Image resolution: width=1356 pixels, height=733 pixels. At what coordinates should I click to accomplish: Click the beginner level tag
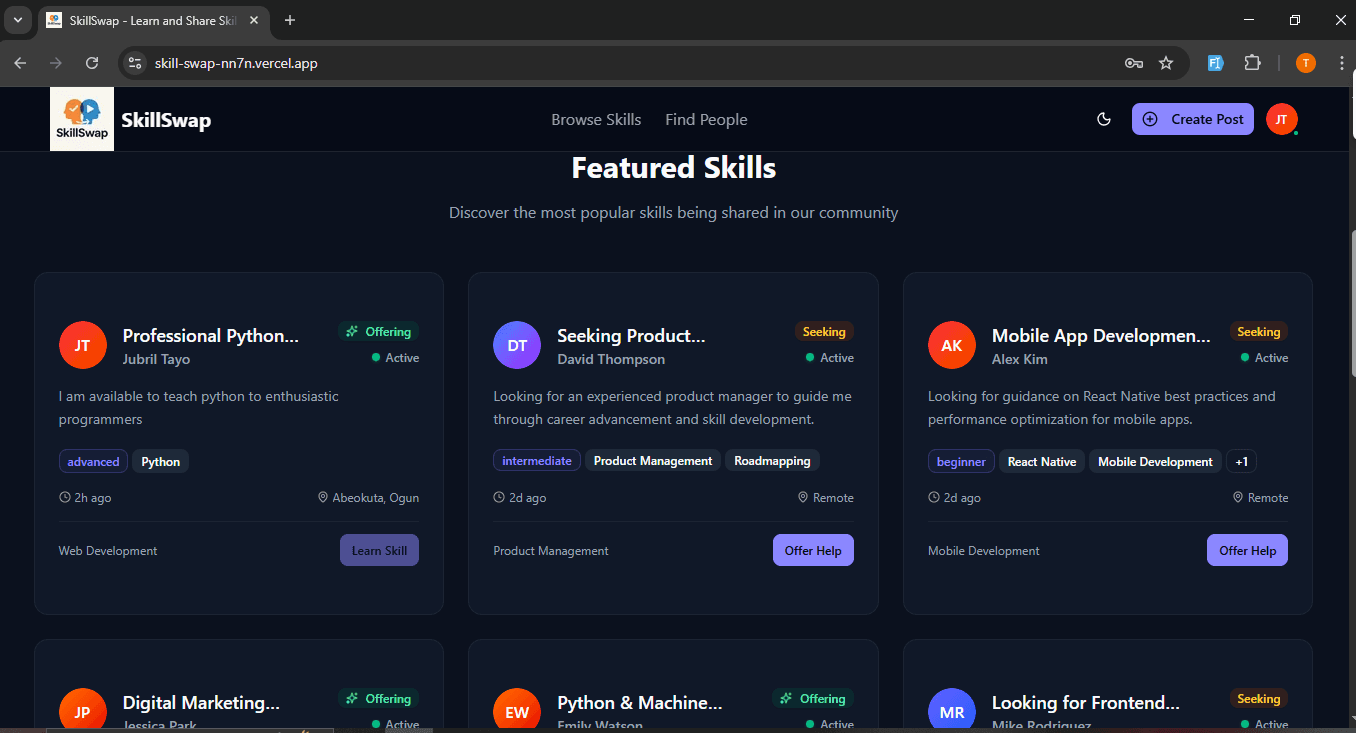pos(961,462)
